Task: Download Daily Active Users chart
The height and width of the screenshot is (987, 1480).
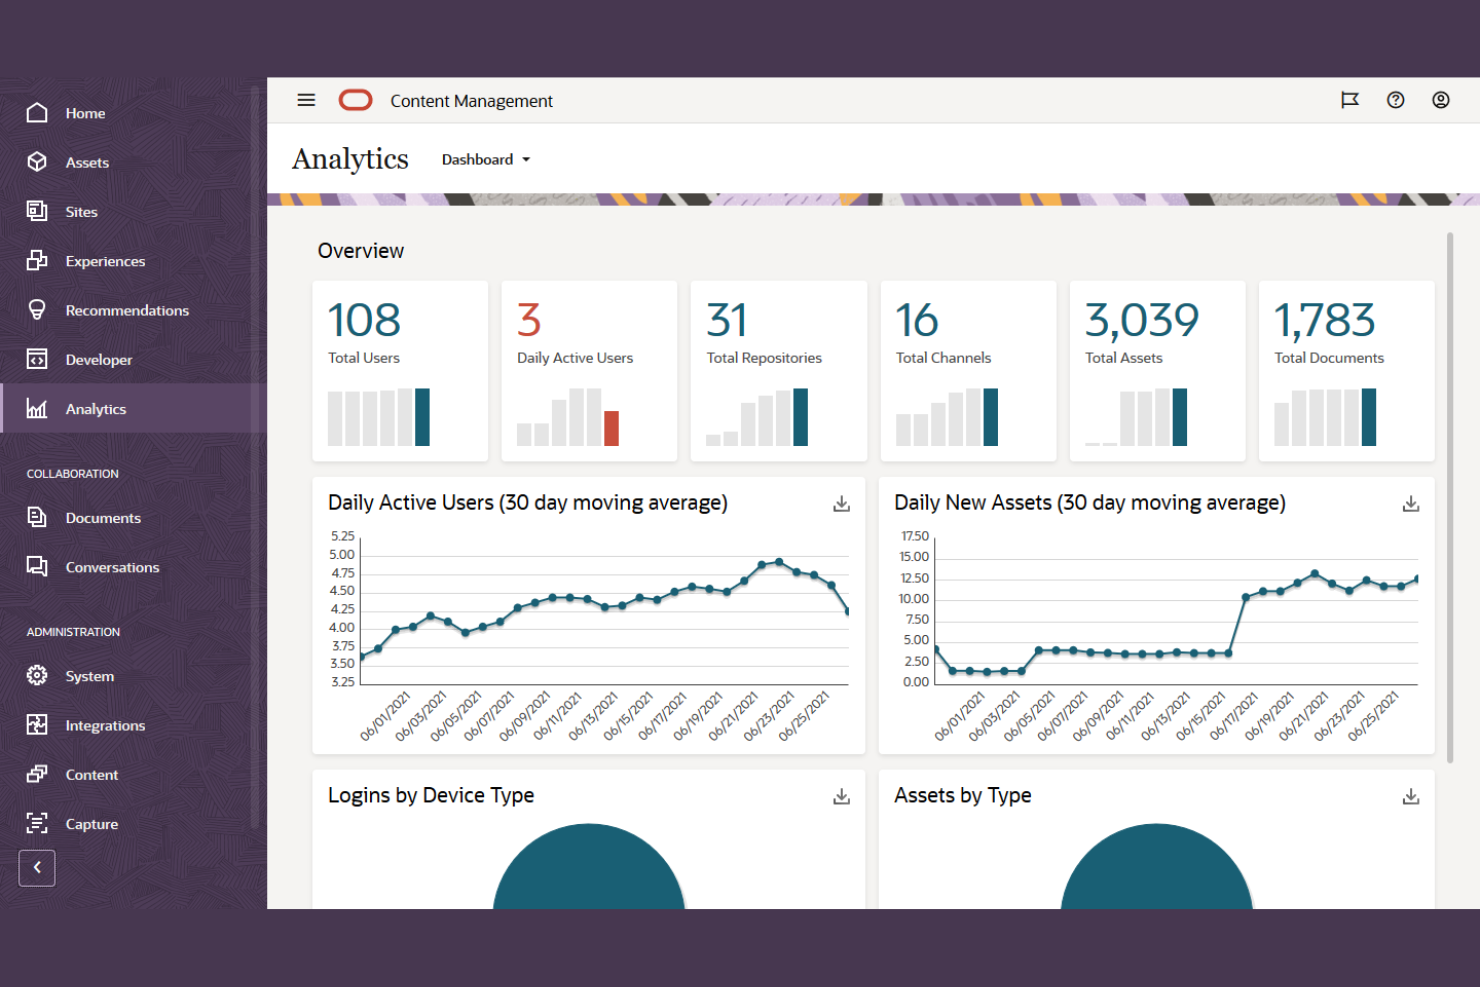Action: tap(841, 504)
